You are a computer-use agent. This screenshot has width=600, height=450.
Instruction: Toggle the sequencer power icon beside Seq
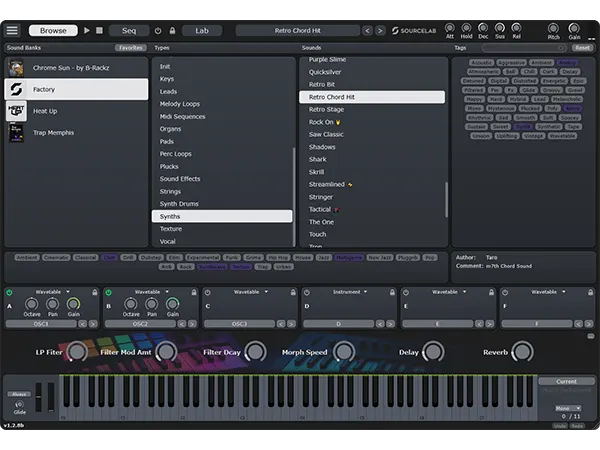158,31
